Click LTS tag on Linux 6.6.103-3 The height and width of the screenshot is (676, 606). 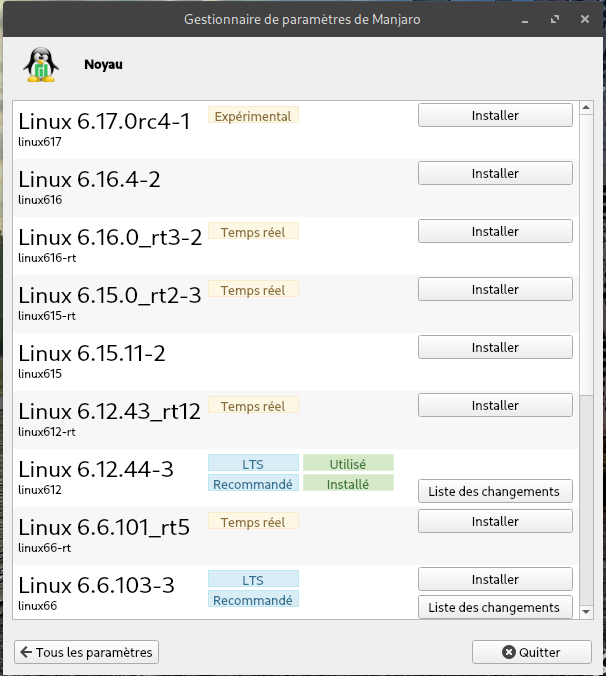(253, 579)
